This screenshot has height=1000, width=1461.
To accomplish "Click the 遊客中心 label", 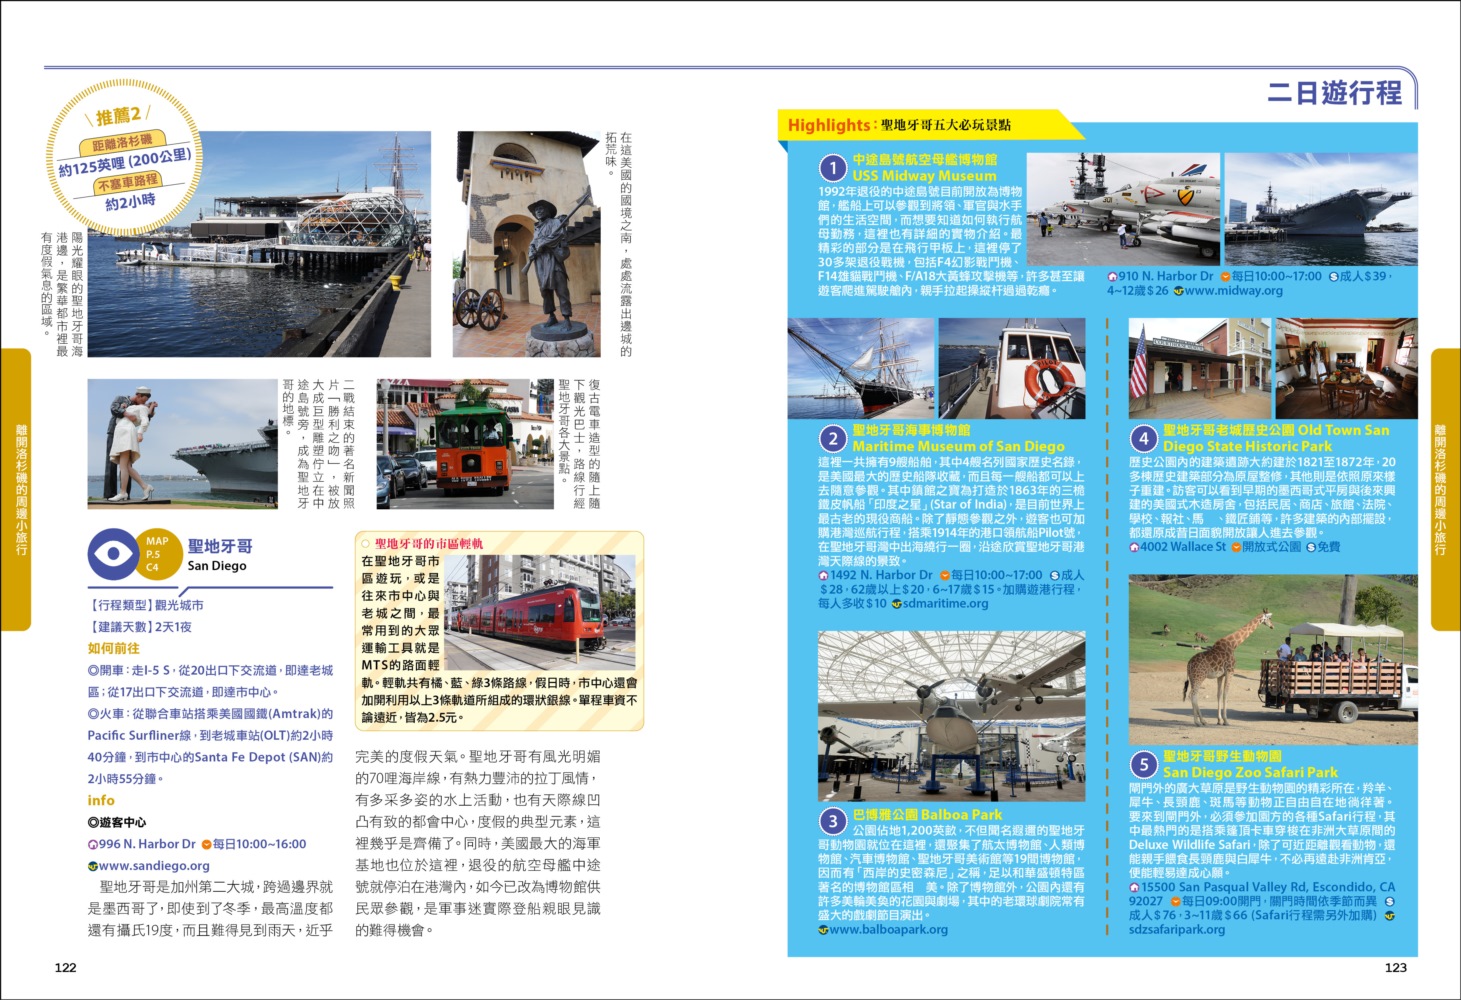I will (117, 822).
